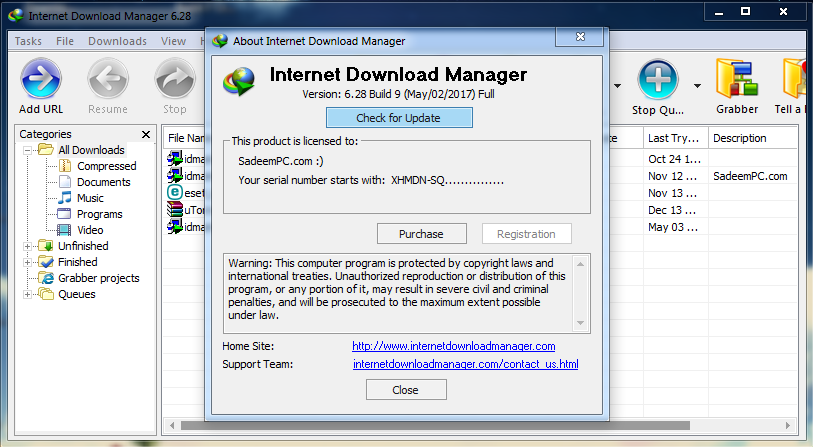
Task: Click the download list horizontal scrollbar thumb
Action: click(x=435, y=426)
